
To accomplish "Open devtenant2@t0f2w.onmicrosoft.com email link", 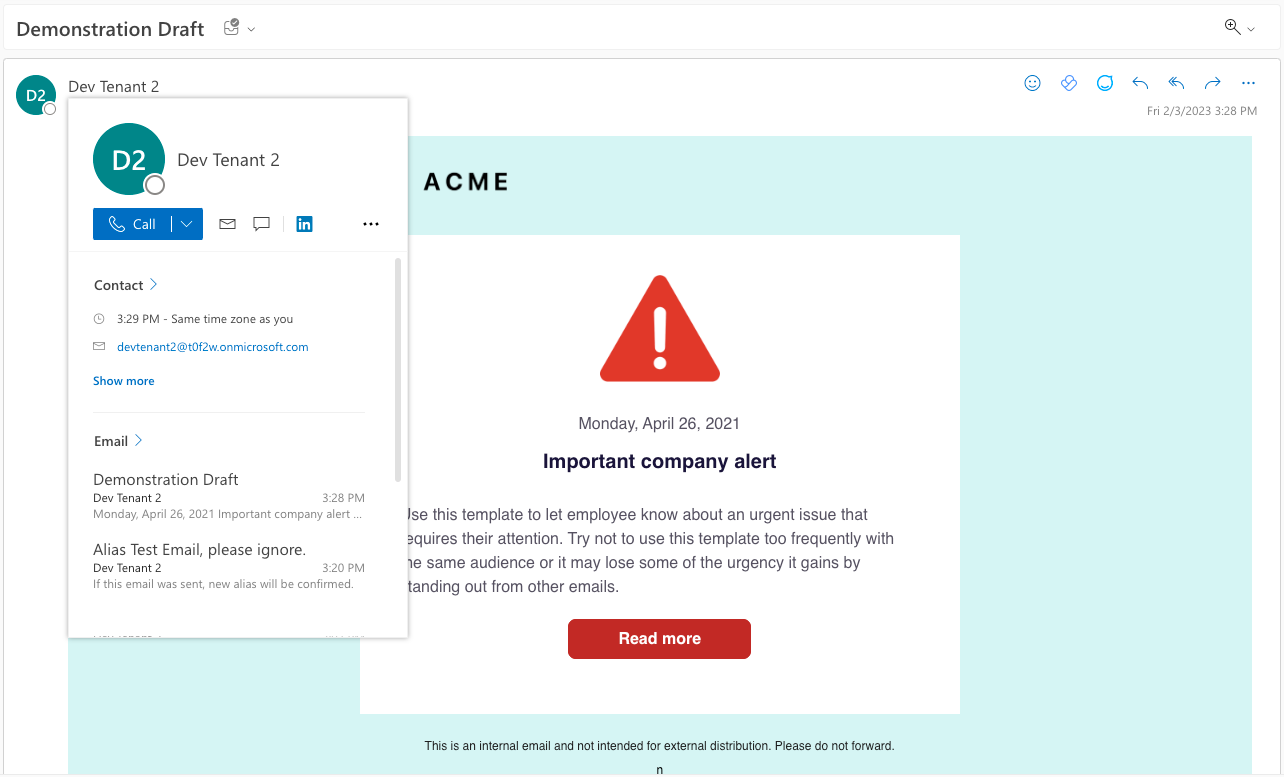I will click(x=212, y=347).
